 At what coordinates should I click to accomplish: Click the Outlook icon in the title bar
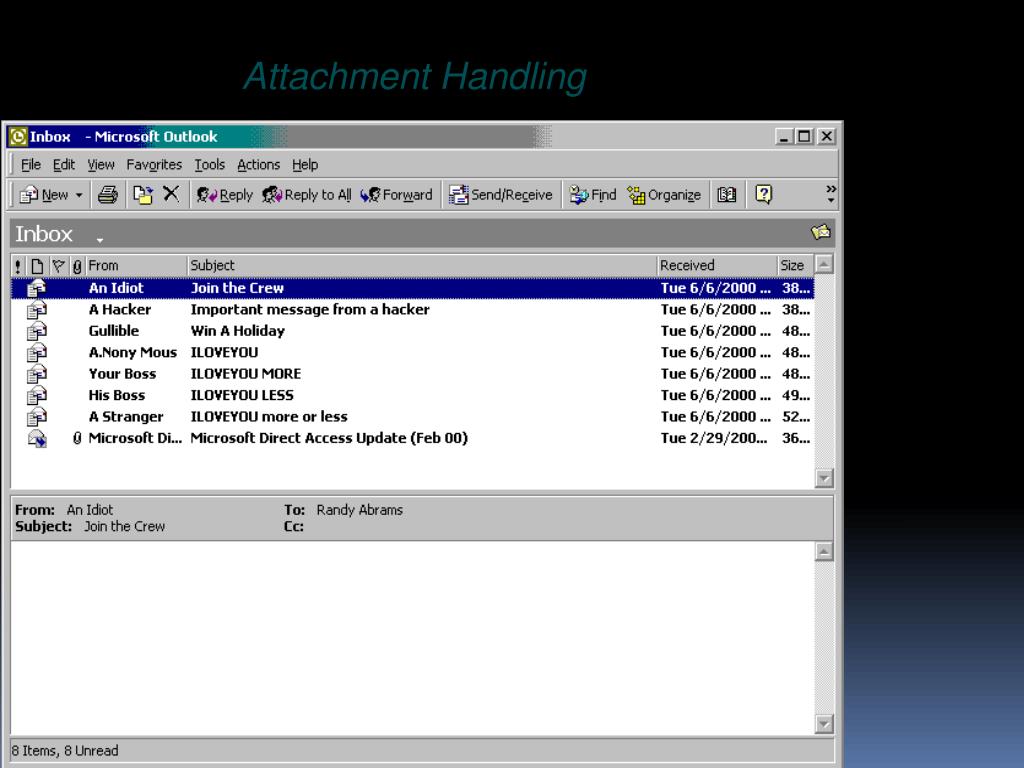(18, 136)
